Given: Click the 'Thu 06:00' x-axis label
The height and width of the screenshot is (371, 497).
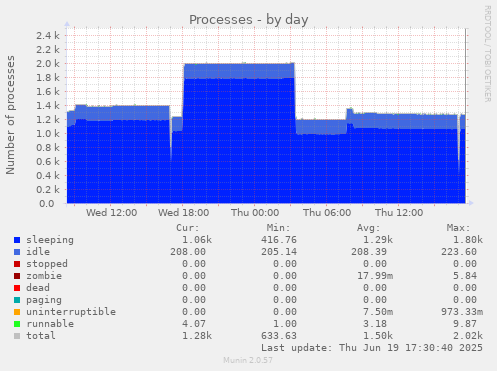Looking at the screenshot, I should (x=327, y=213).
